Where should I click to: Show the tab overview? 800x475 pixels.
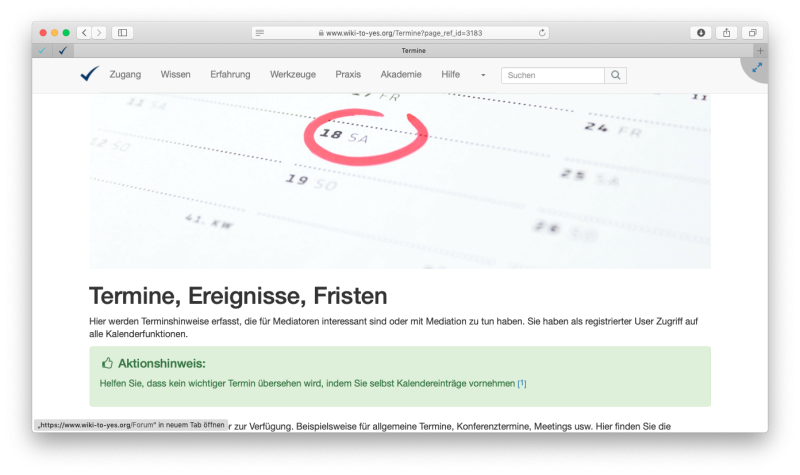(753, 33)
